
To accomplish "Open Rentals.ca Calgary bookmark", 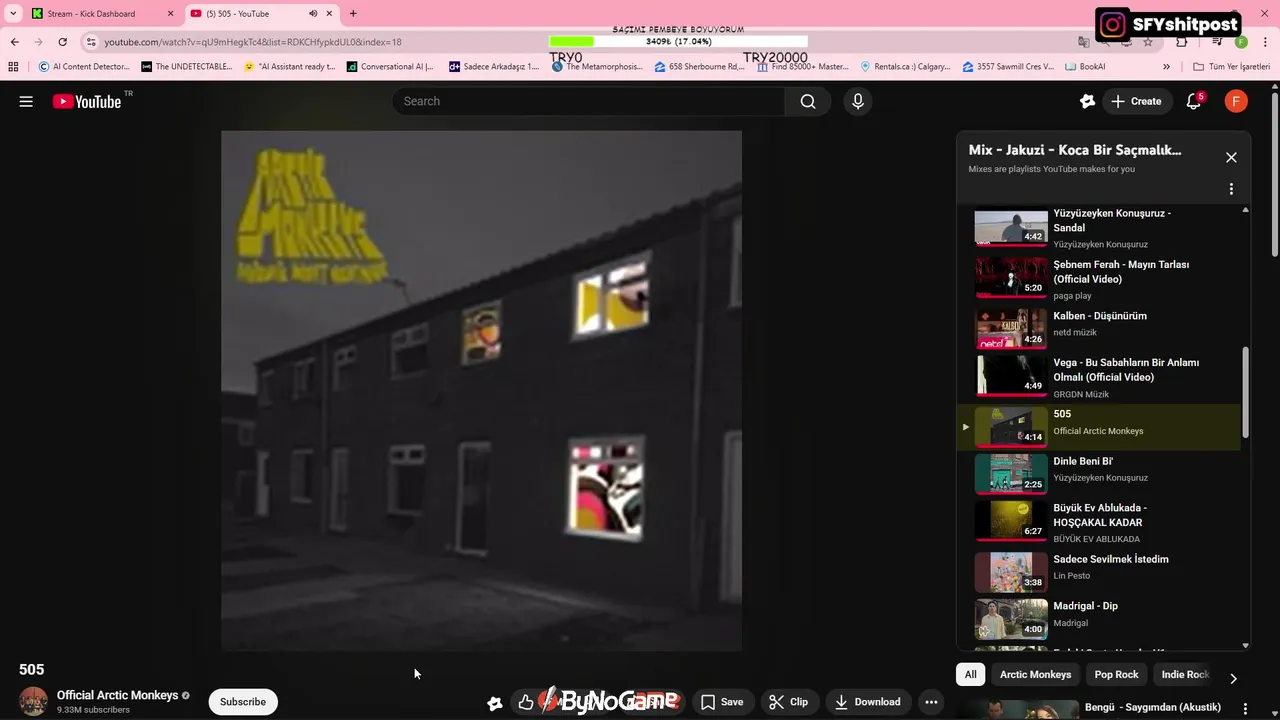I will (905, 67).
